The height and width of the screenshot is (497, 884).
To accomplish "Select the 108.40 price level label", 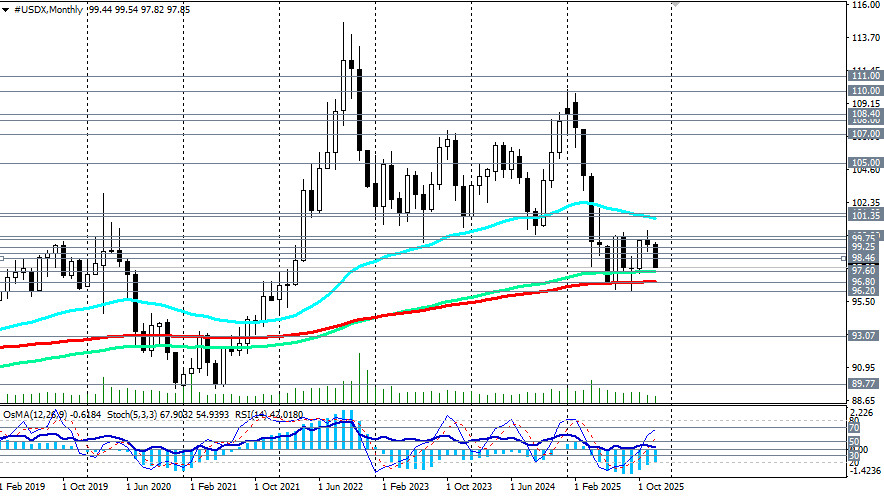I will point(865,114).
